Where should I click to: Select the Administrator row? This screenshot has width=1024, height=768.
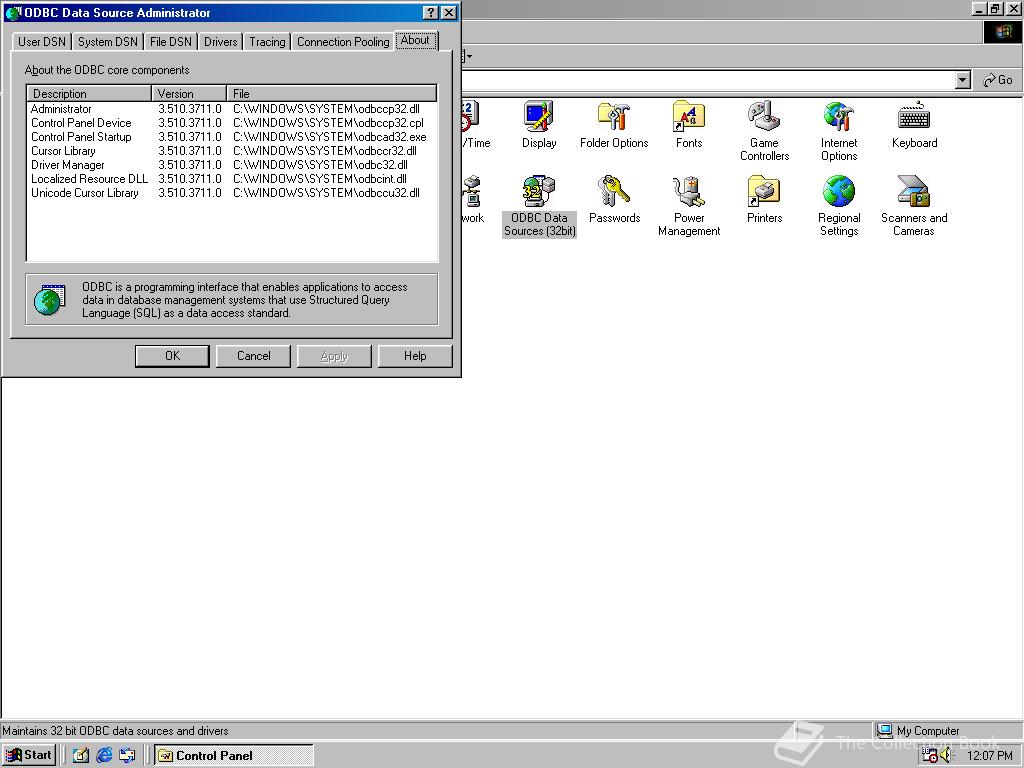[232, 109]
